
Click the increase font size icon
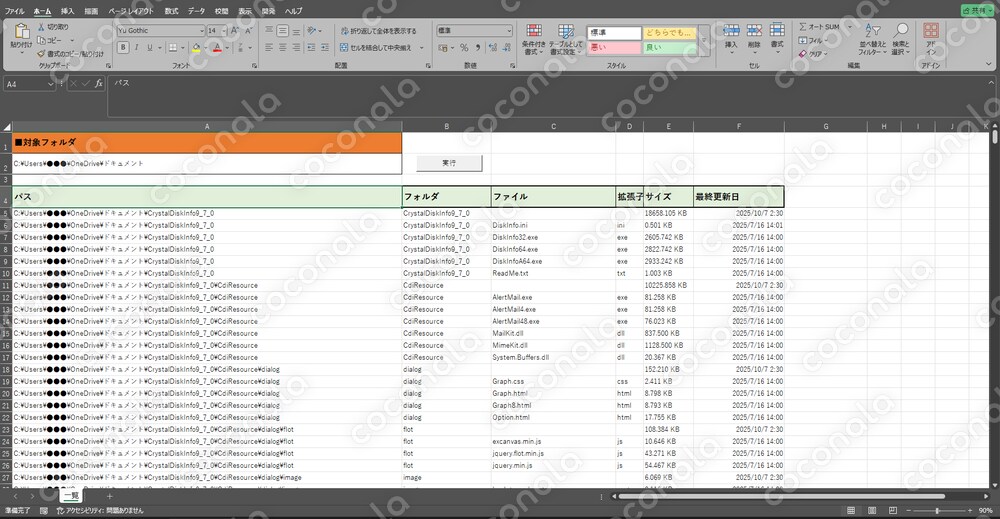point(235,31)
